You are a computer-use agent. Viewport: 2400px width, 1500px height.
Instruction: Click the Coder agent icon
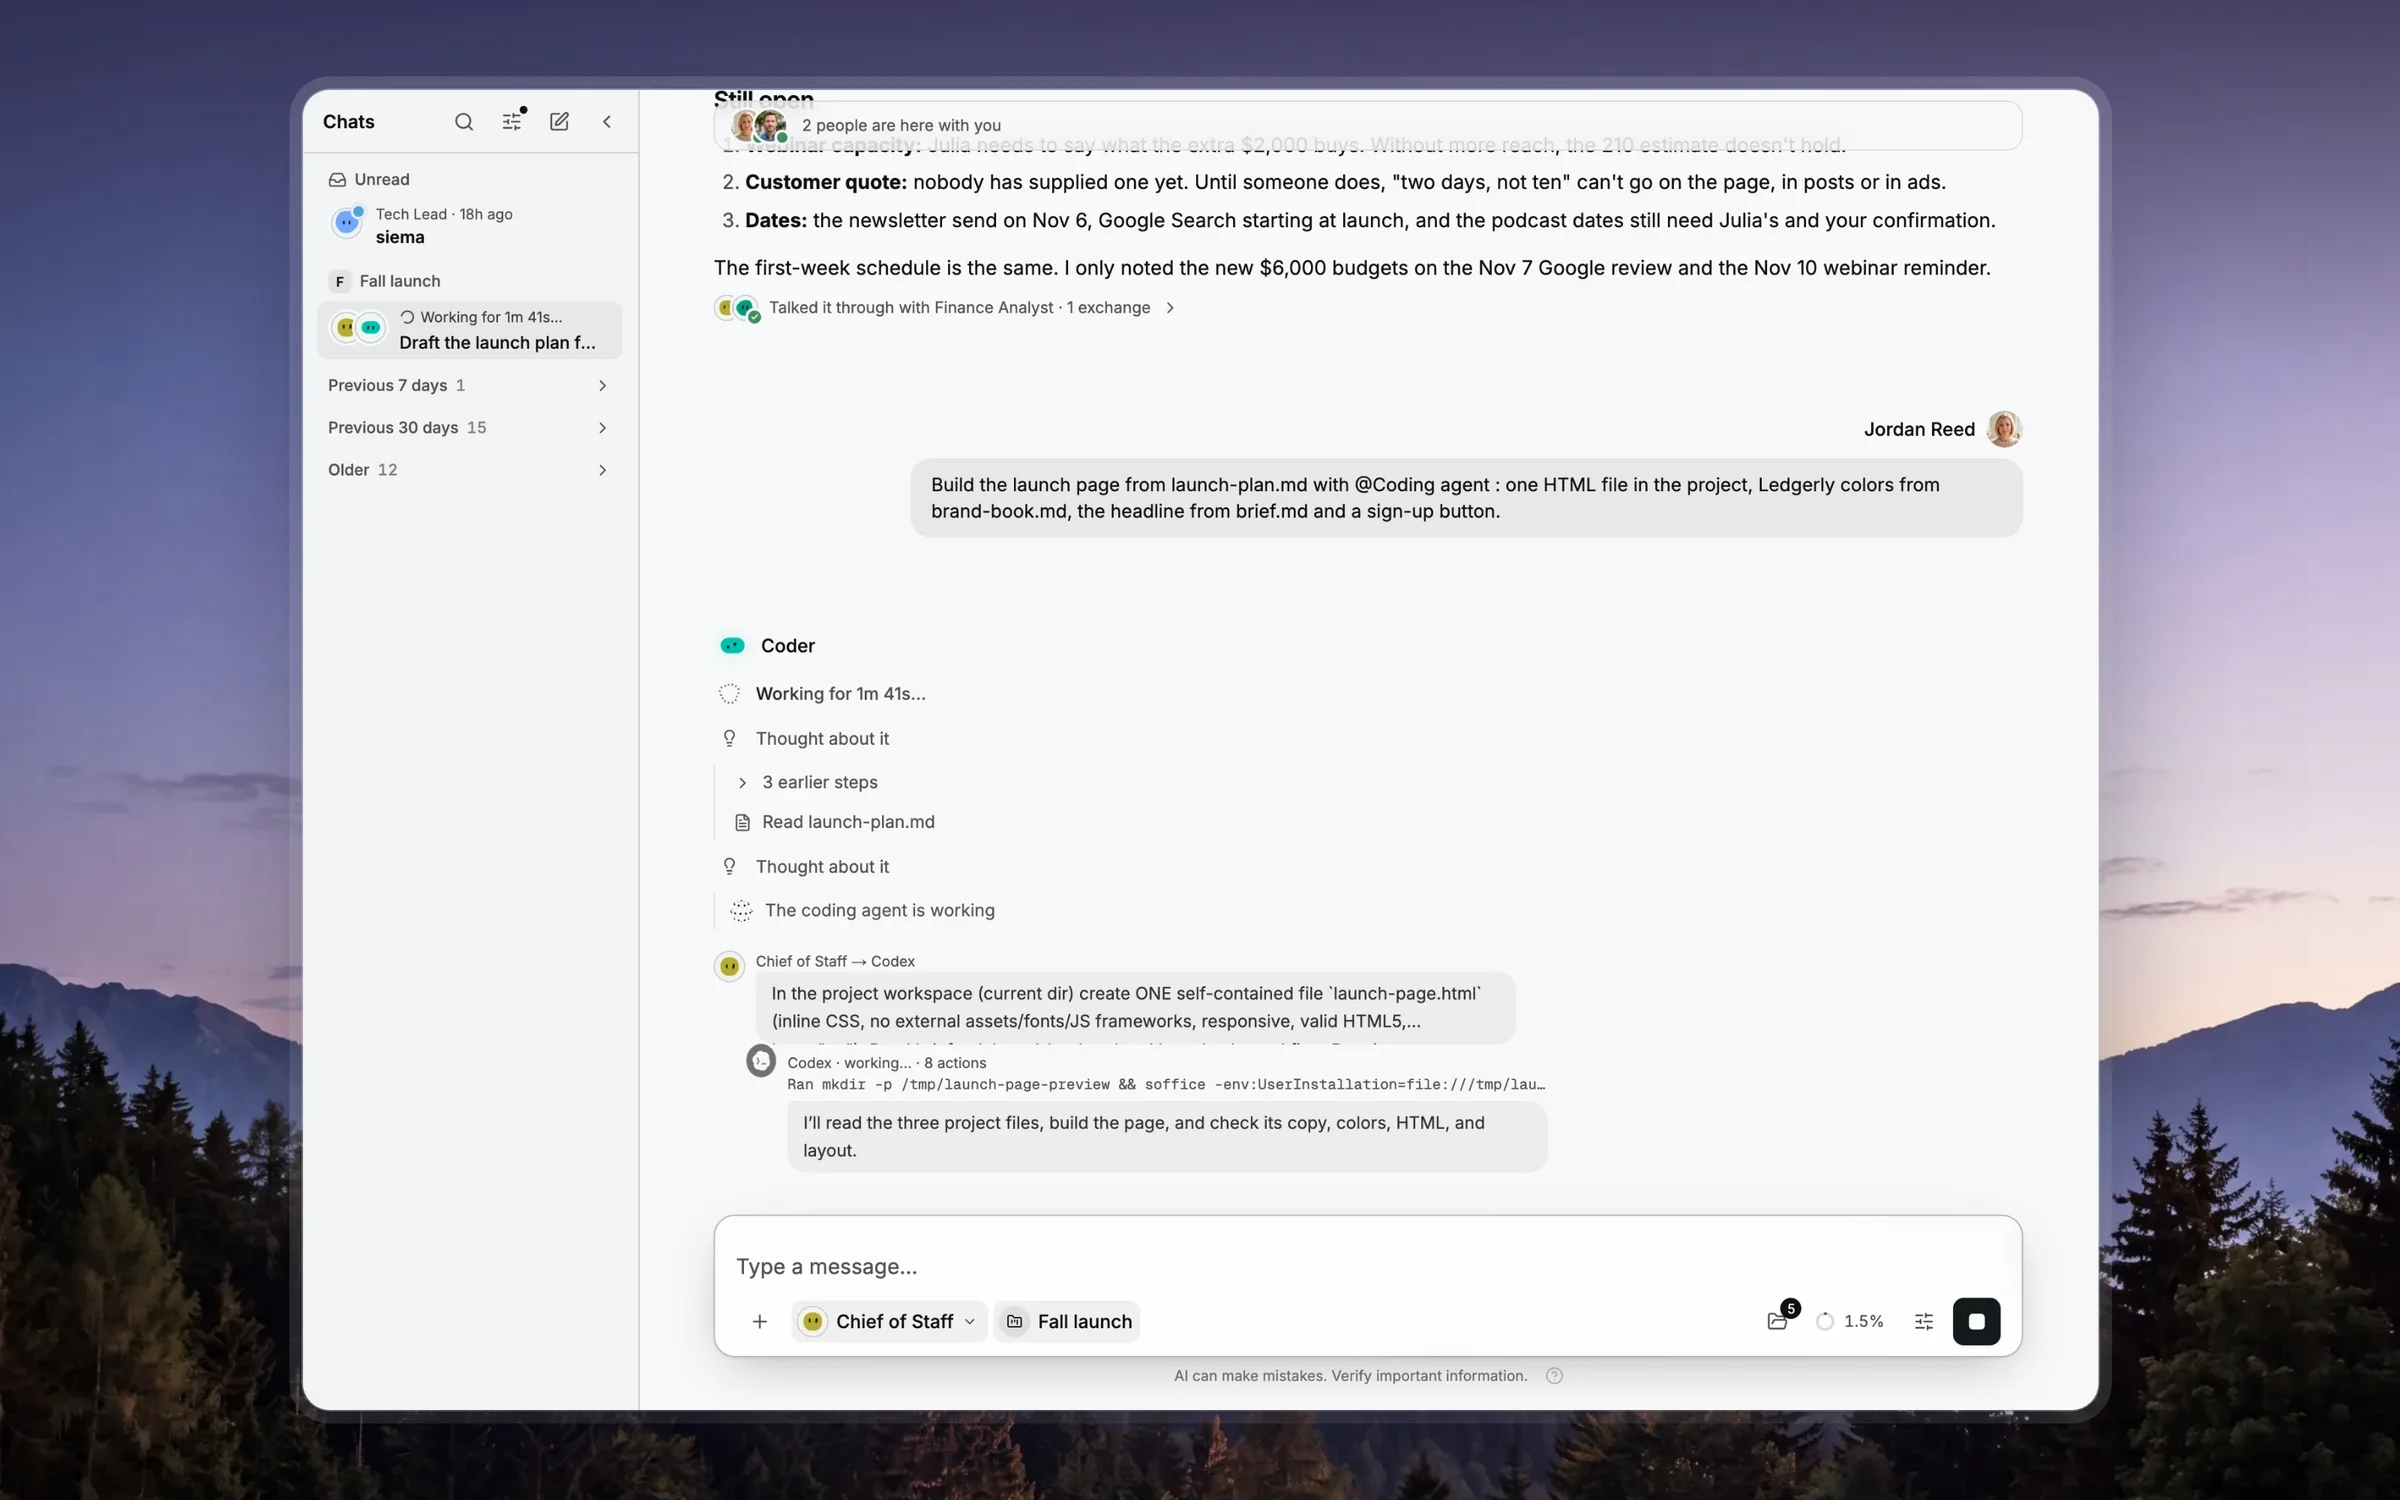coord(732,646)
